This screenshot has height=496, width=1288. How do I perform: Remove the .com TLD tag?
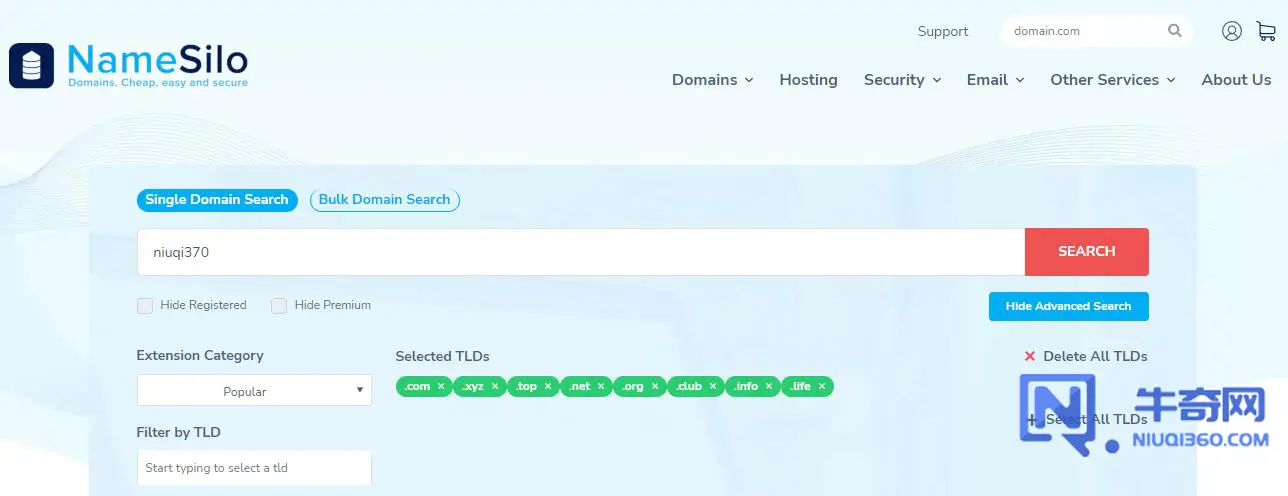(x=441, y=386)
